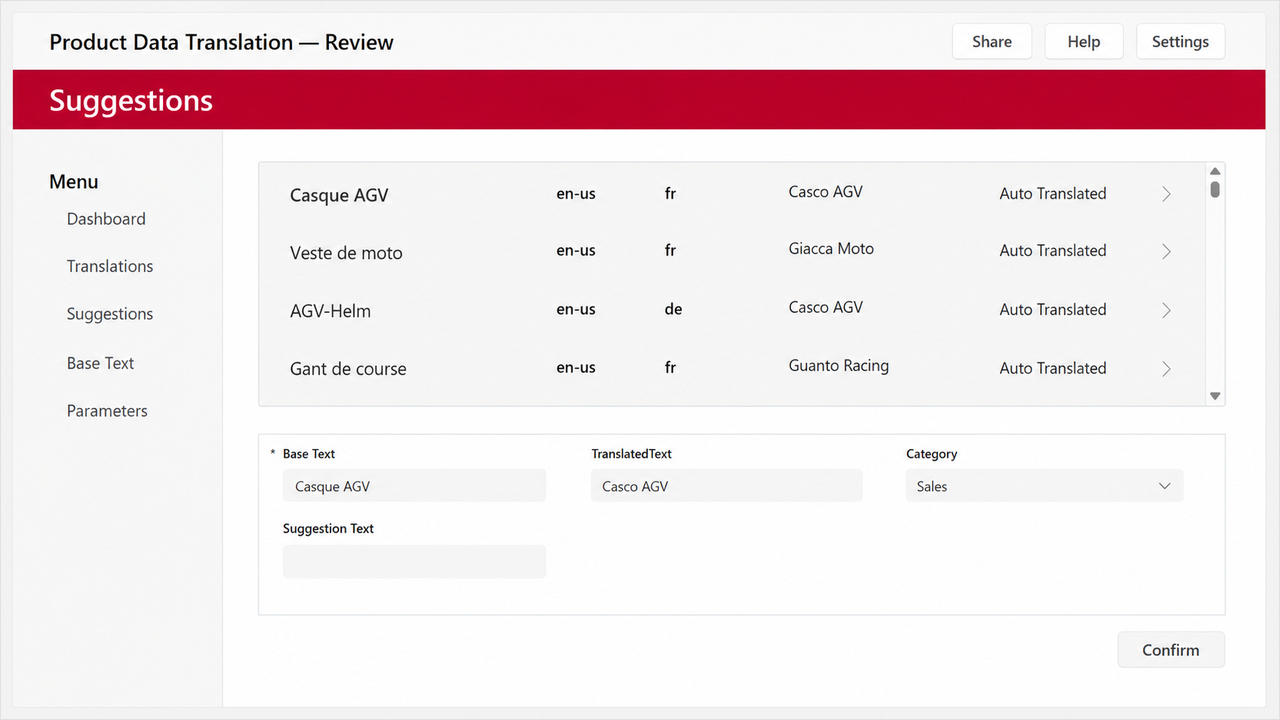Expand the Category dropdown showing Sales
The width and height of the screenshot is (1280, 720).
pyautogui.click(x=1044, y=486)
